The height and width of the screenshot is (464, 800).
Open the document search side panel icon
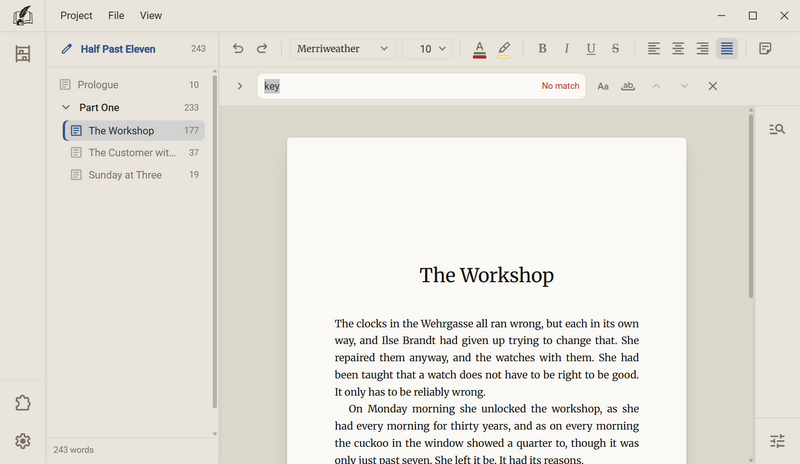point(777,129)
